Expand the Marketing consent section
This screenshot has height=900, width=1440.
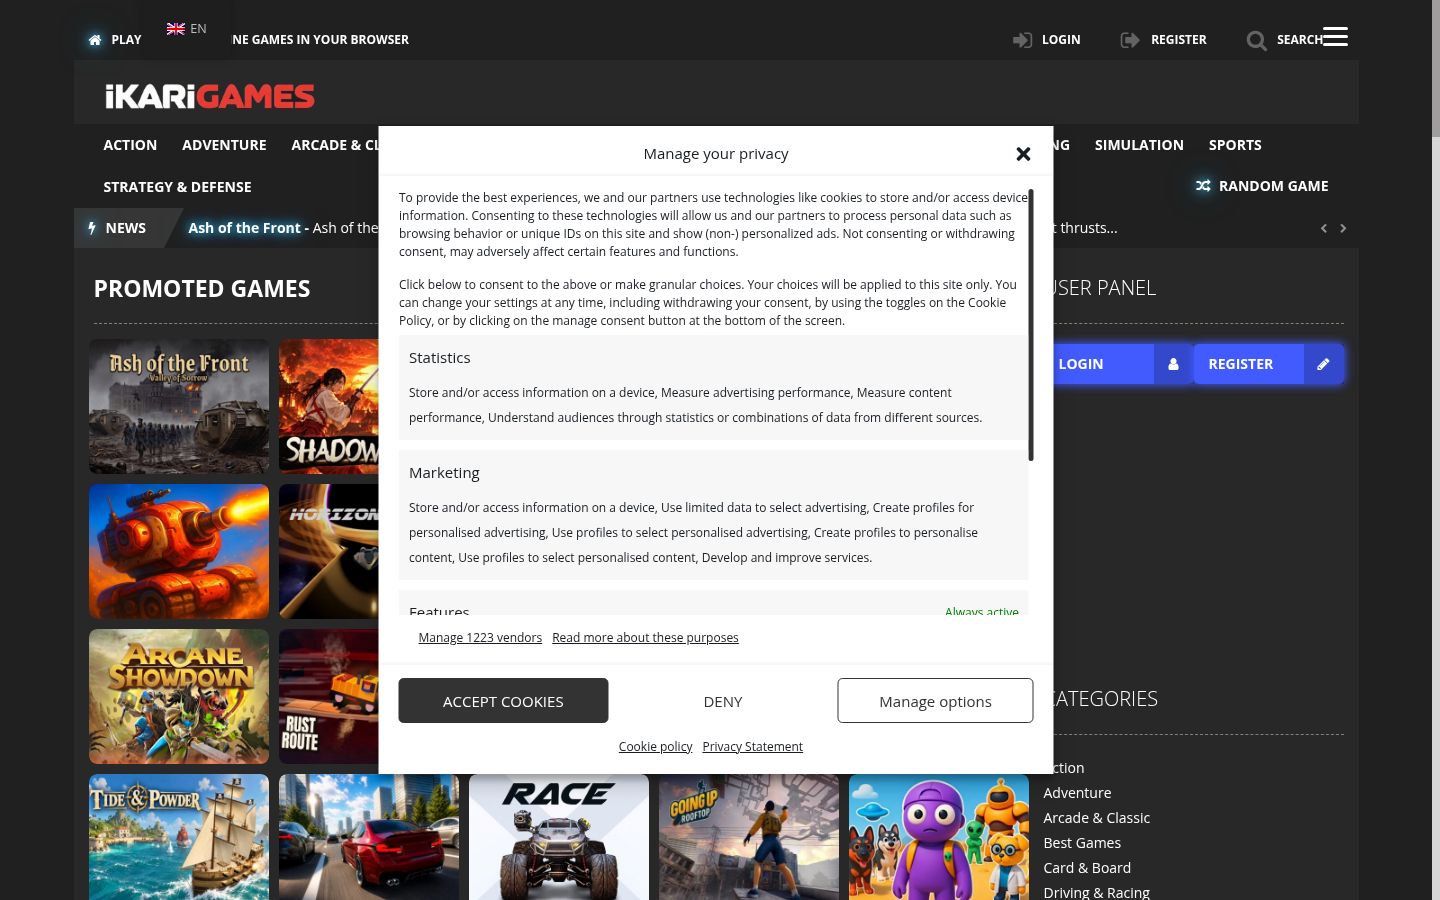[713, 514]
